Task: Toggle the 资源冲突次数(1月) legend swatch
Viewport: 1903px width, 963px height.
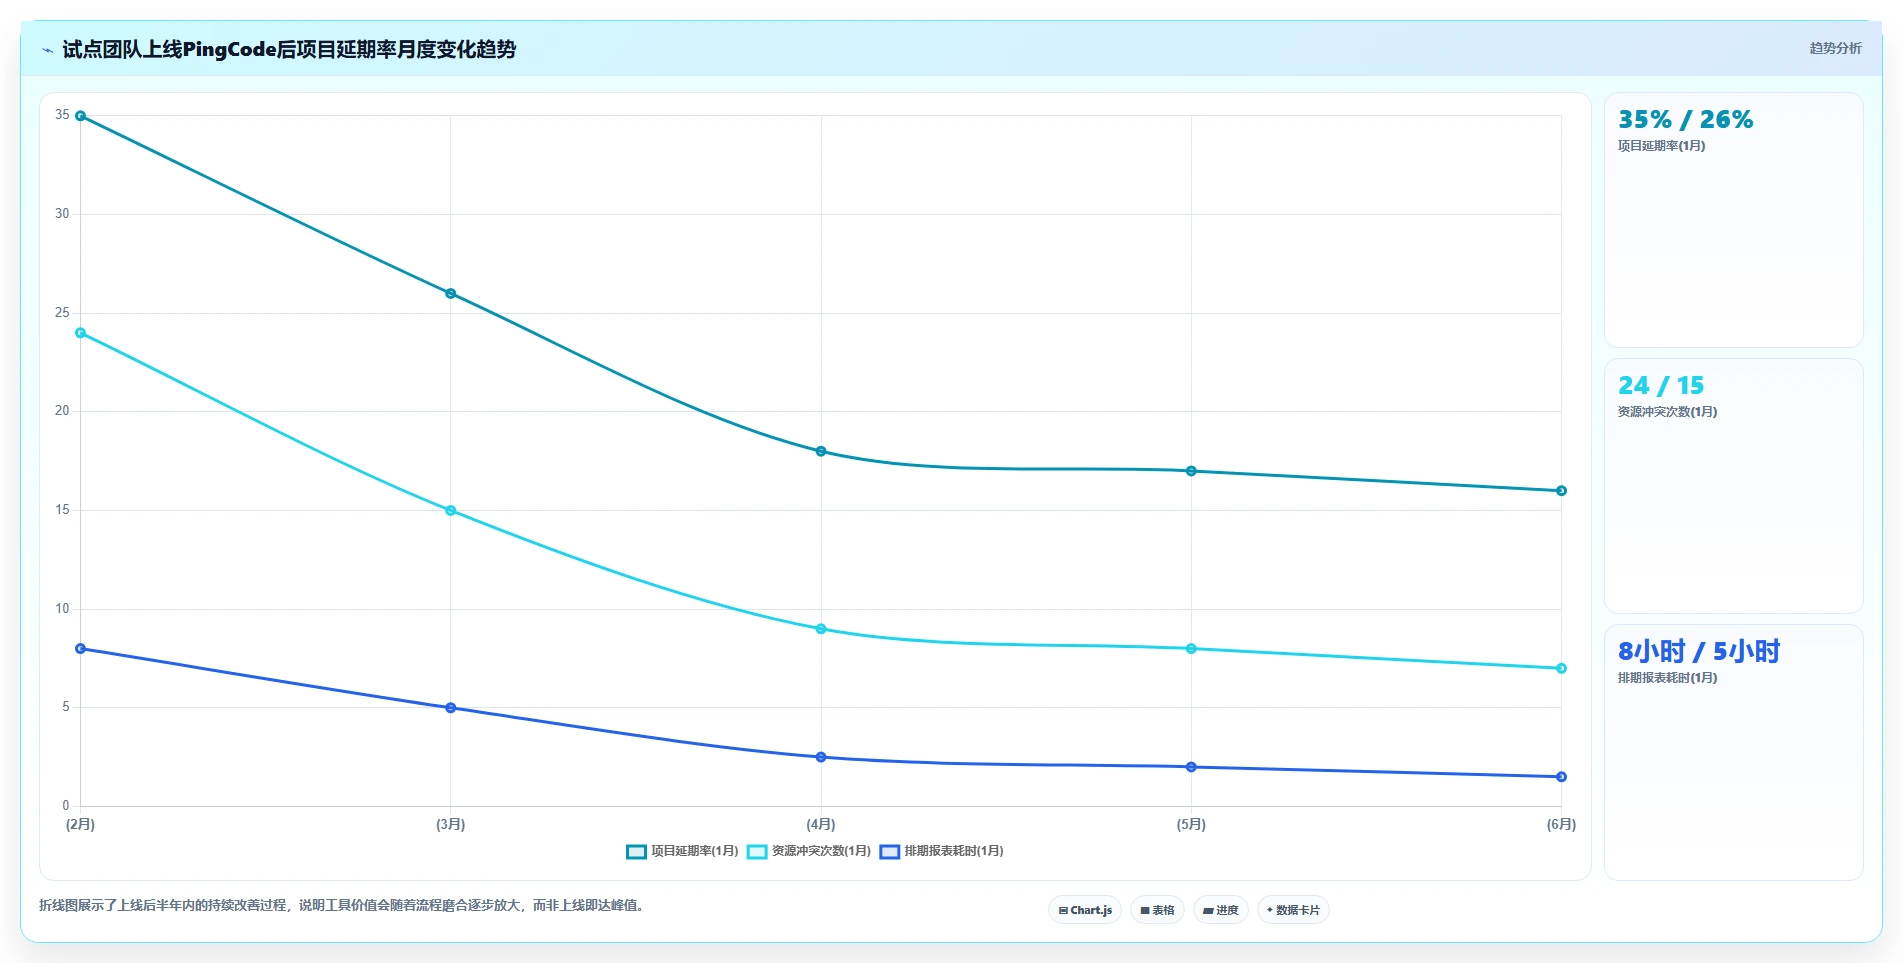Action: pos(757,852)
